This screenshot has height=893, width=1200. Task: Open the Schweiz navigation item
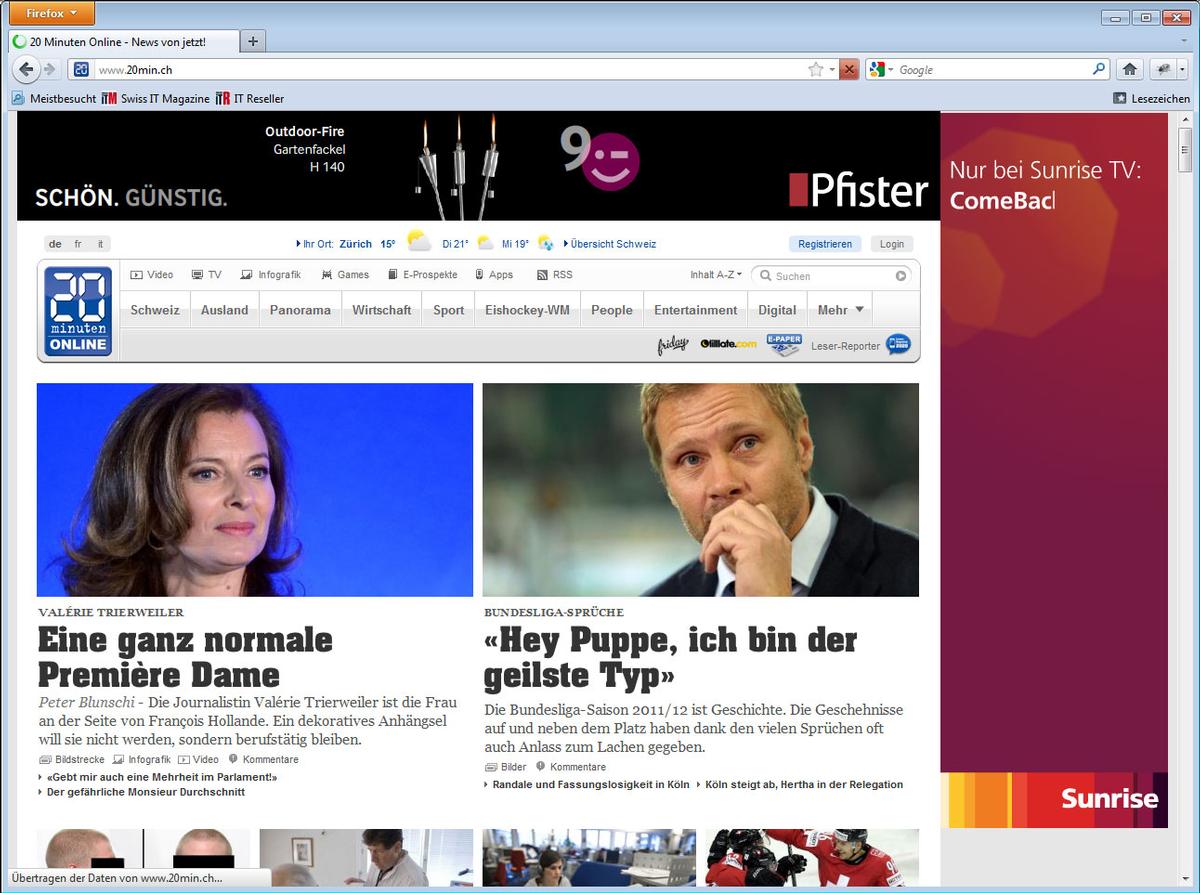(x=155, y=310)
